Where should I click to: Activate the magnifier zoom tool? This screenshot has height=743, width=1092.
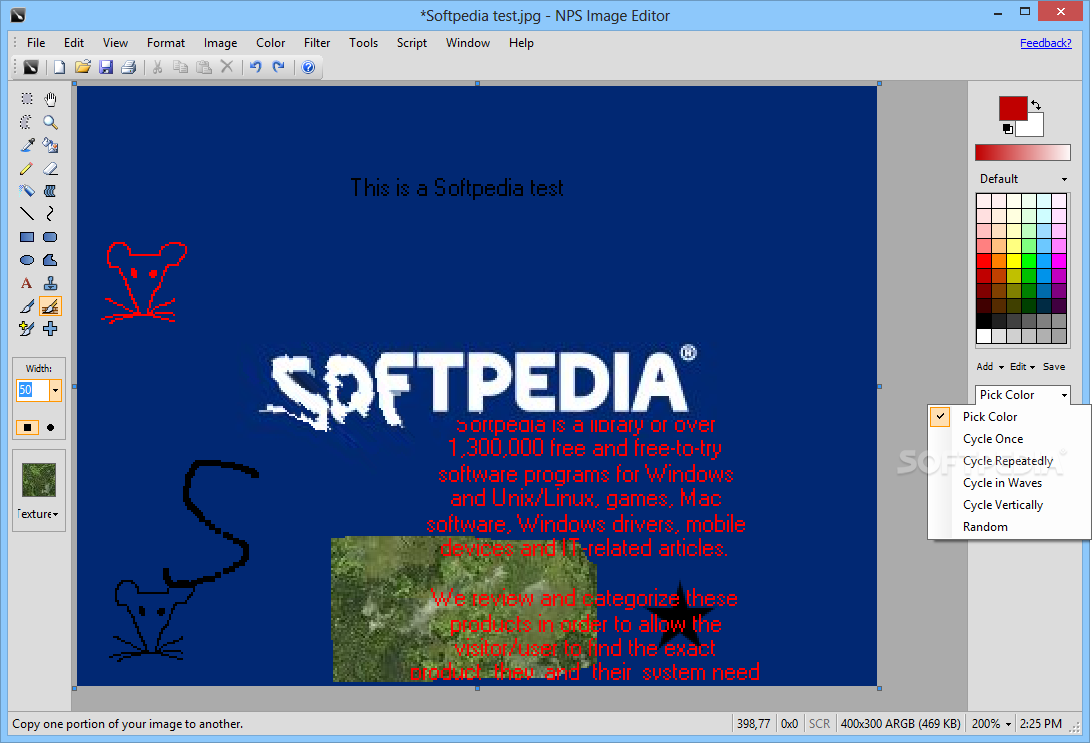(50, 122)
